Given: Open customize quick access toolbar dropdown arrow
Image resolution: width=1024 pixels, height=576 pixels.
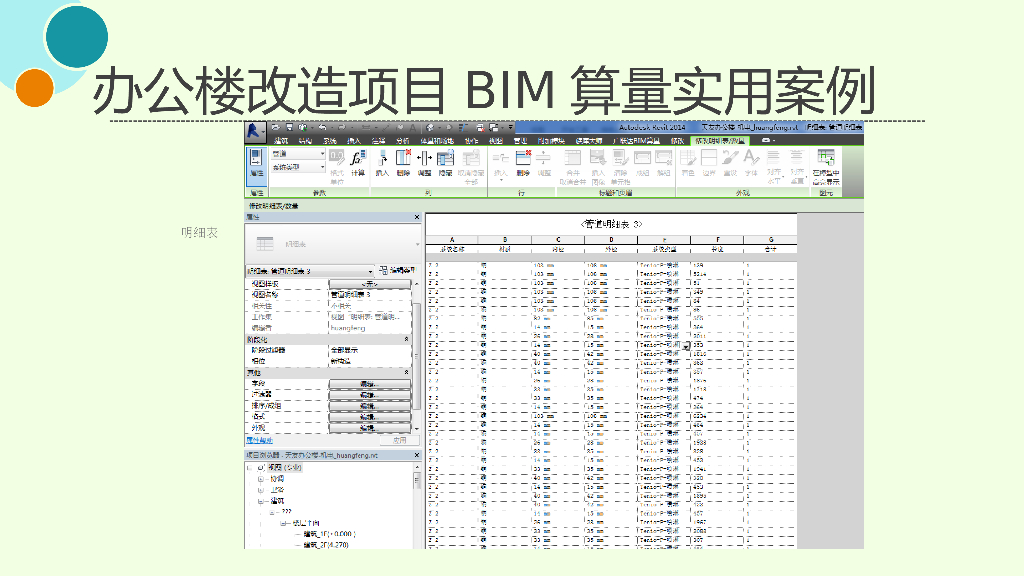Looking at the screenshot, I should [511, 127].
